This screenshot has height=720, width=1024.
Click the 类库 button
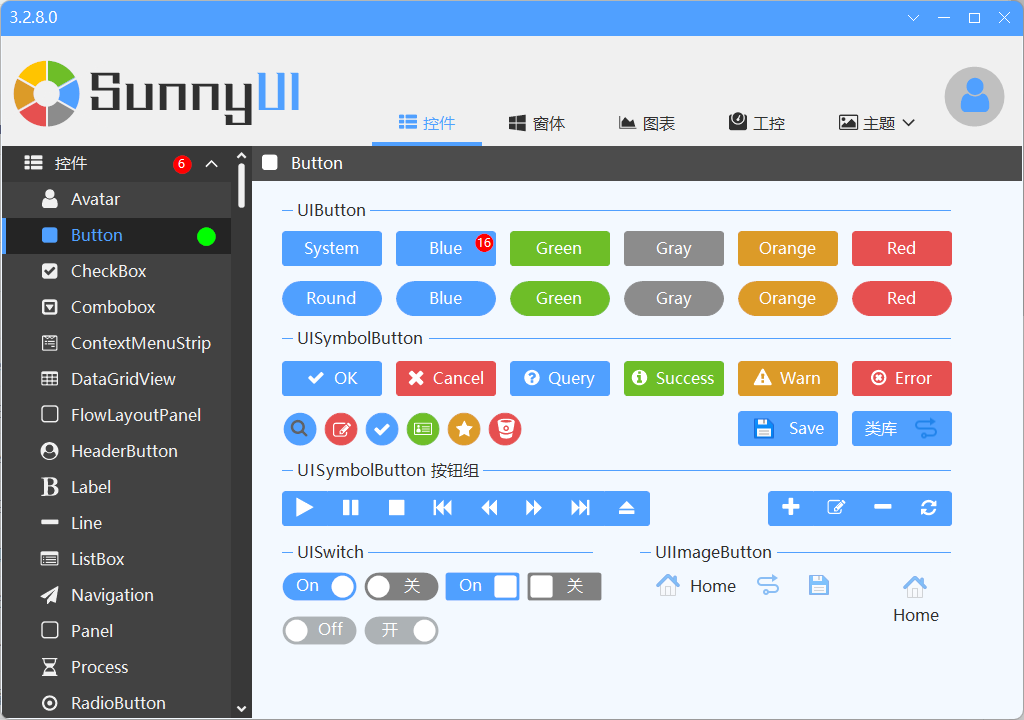tap(902, 429)
